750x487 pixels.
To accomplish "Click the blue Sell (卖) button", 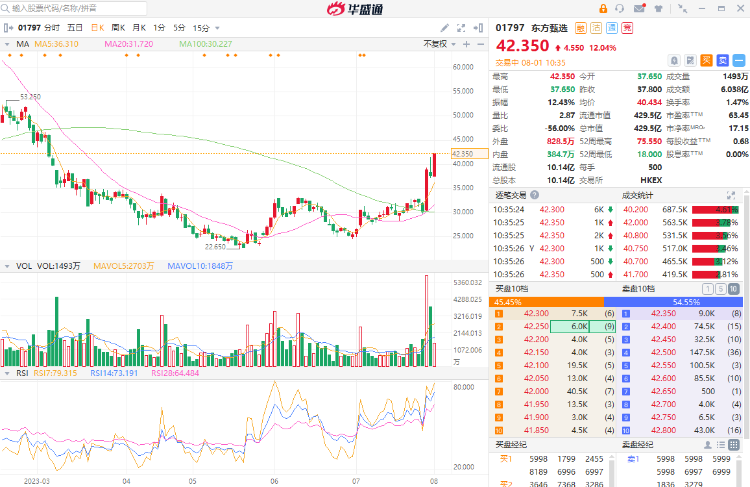I will coord(721,61).
